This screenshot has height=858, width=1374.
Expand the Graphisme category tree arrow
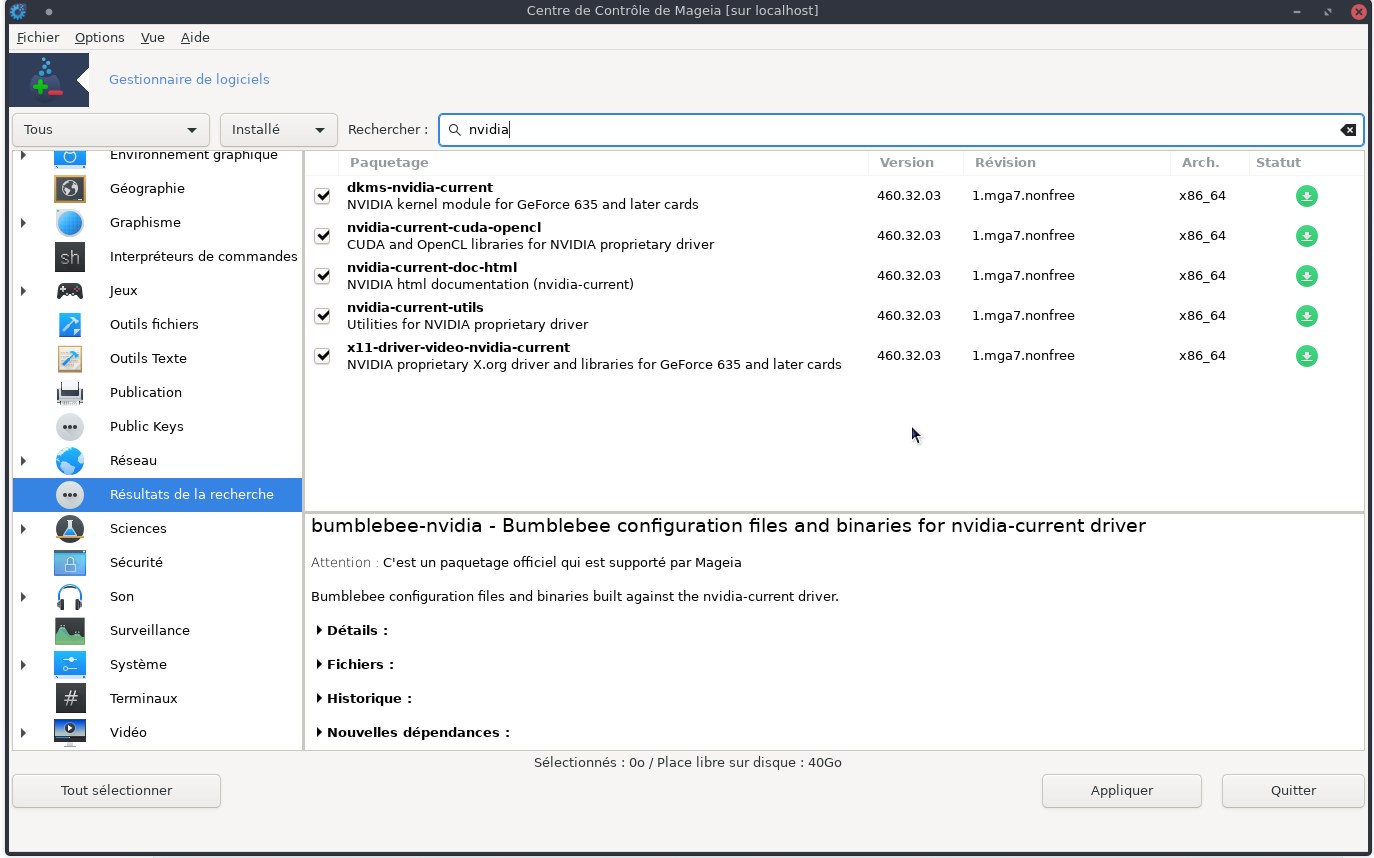23,222
